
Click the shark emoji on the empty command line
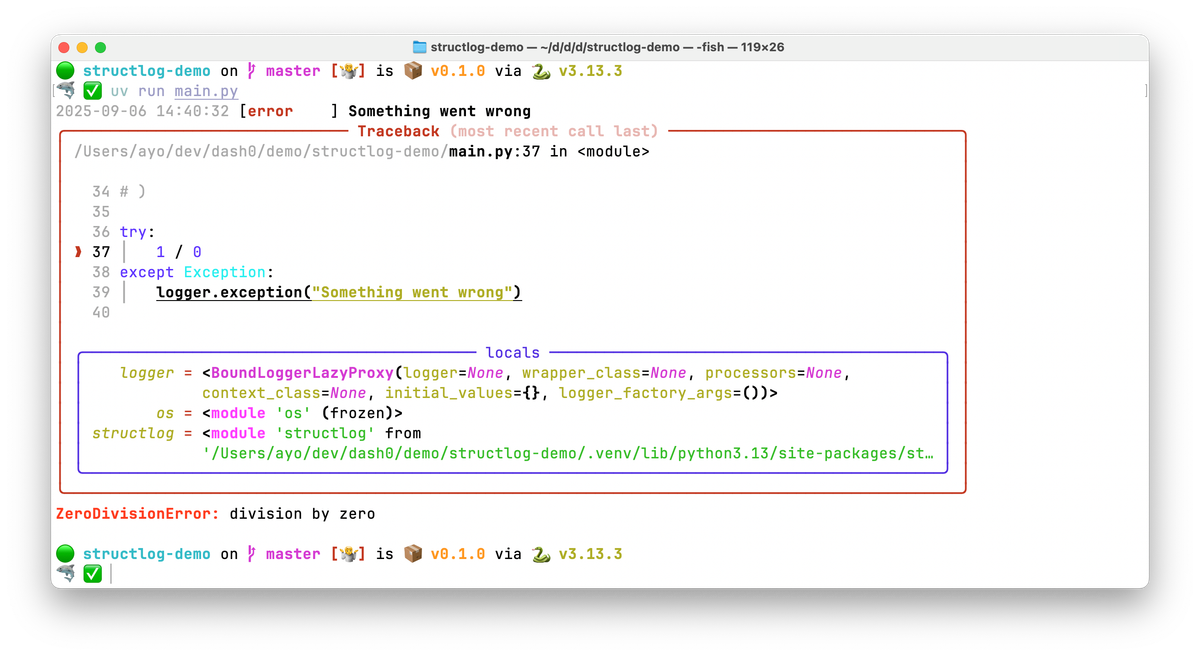(66, 574)
